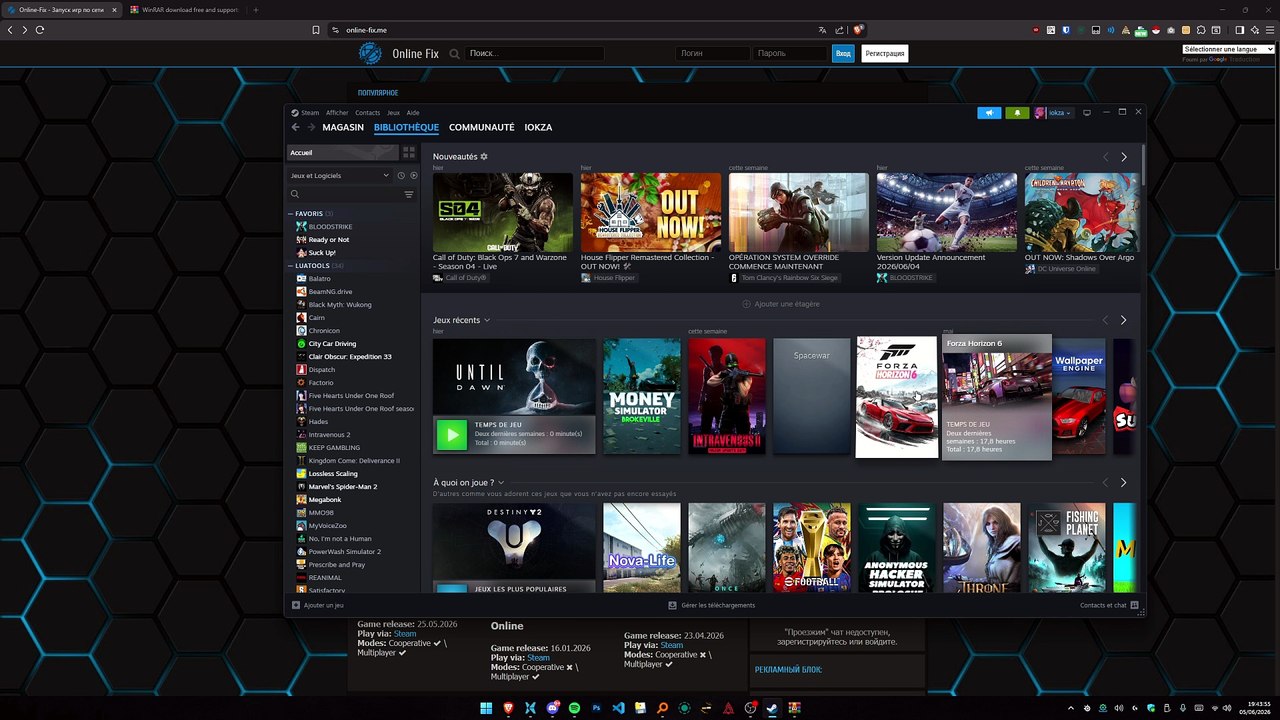Bookmark the page in browser address bar
The width and height of the screenshot is (1280, 720).
coord(316,30)
